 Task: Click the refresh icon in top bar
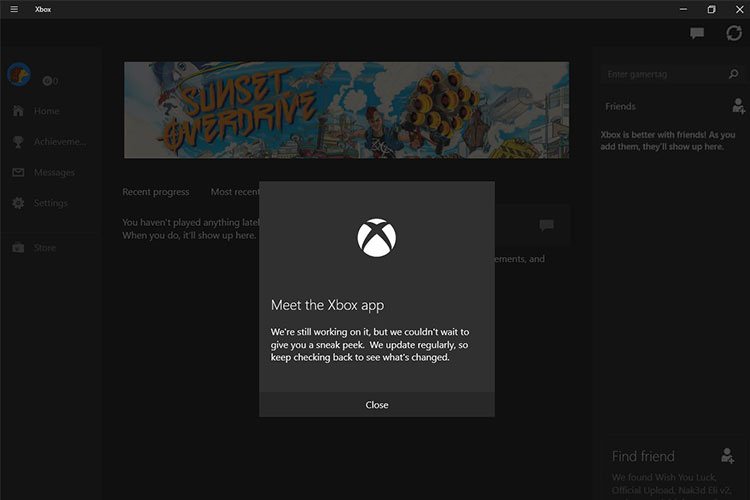[x=734, y=33]
